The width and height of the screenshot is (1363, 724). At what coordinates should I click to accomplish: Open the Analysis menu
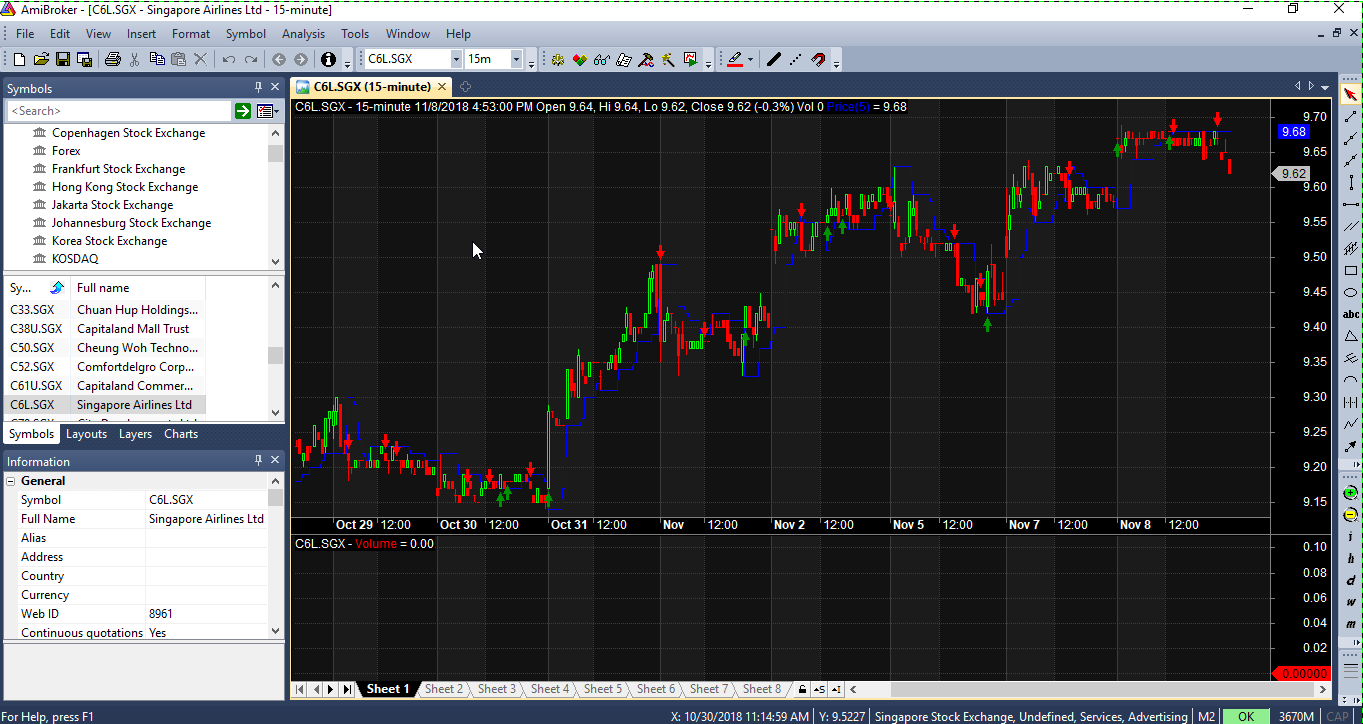tap(303, 34)
